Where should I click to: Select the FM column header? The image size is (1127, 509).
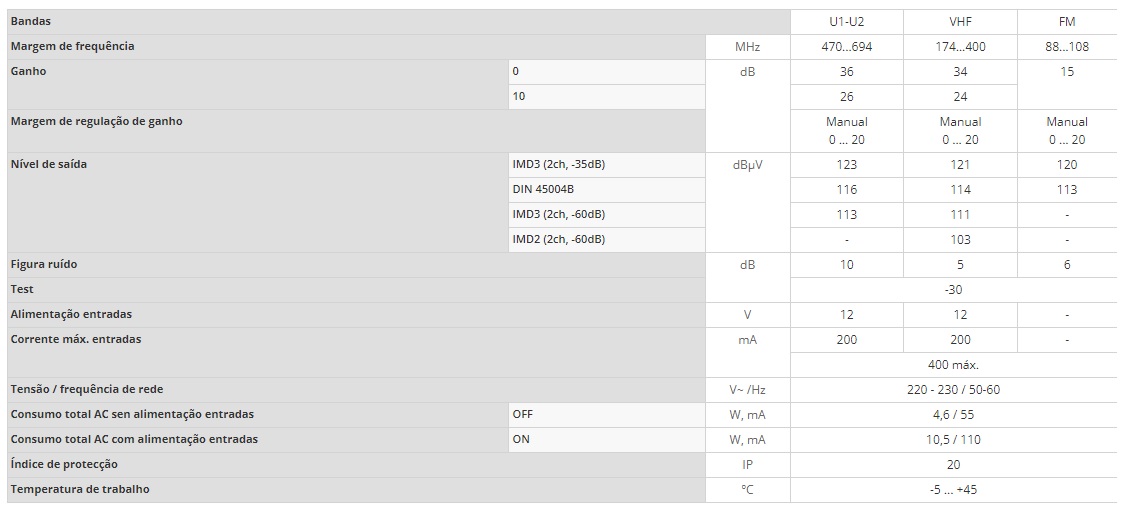tap(1067, 22)
